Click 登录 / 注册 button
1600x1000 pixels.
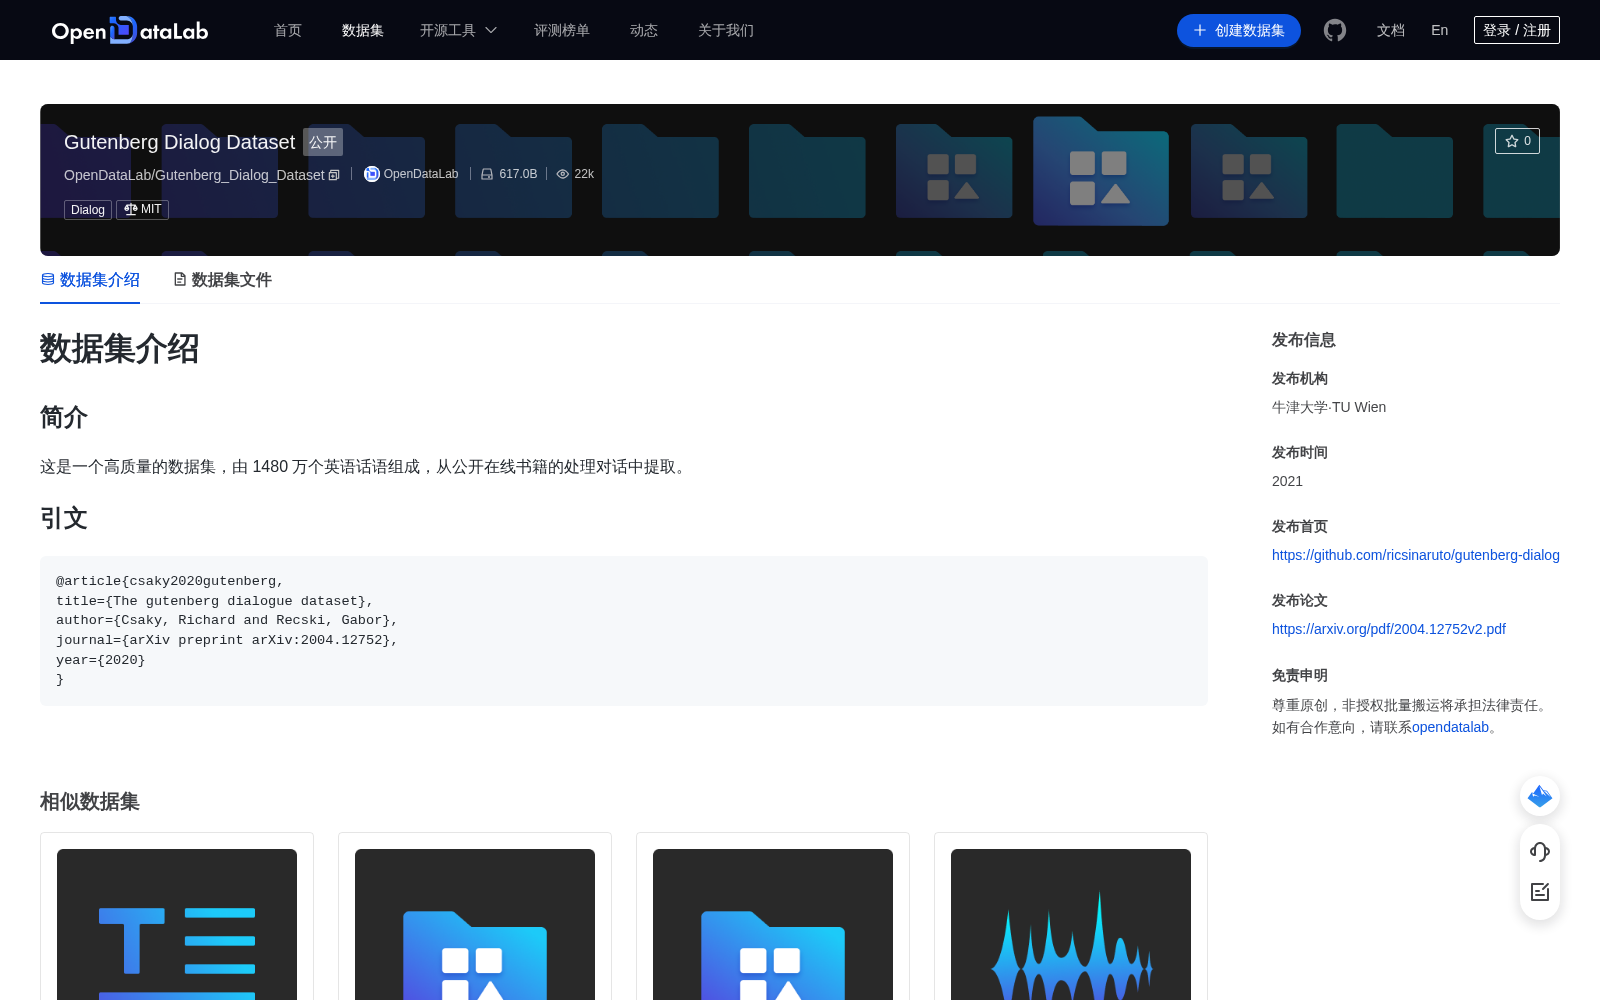pyautogui.click(x=1517, y=30)
